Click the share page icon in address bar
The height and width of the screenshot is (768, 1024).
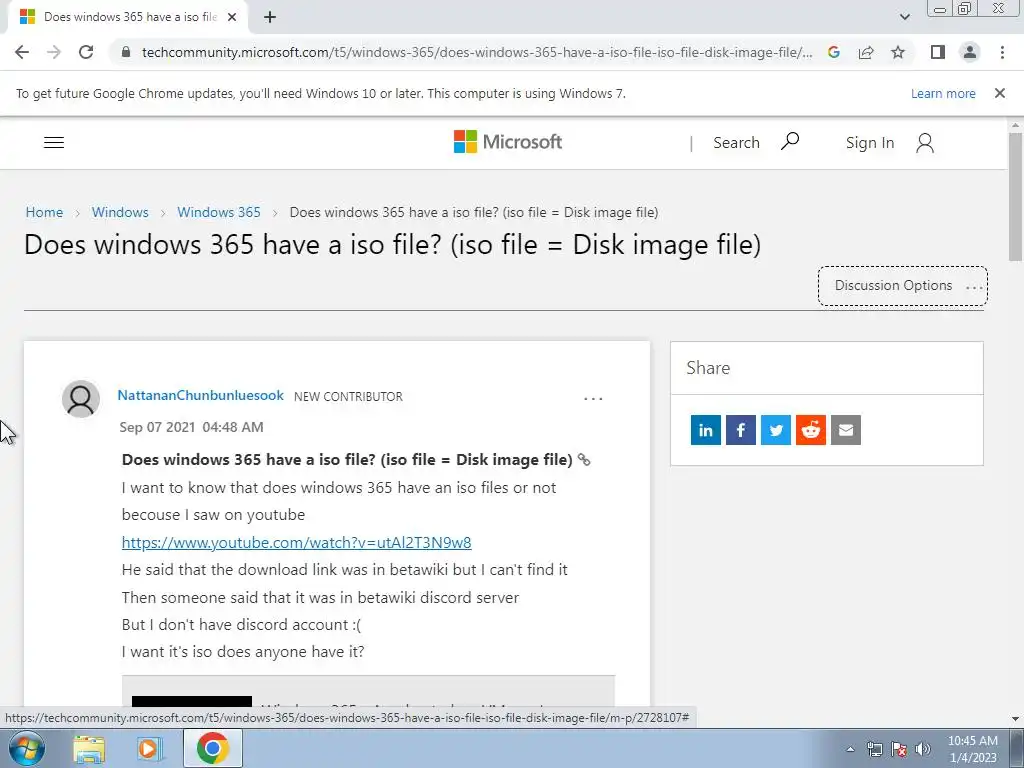[x=866, y=52]
